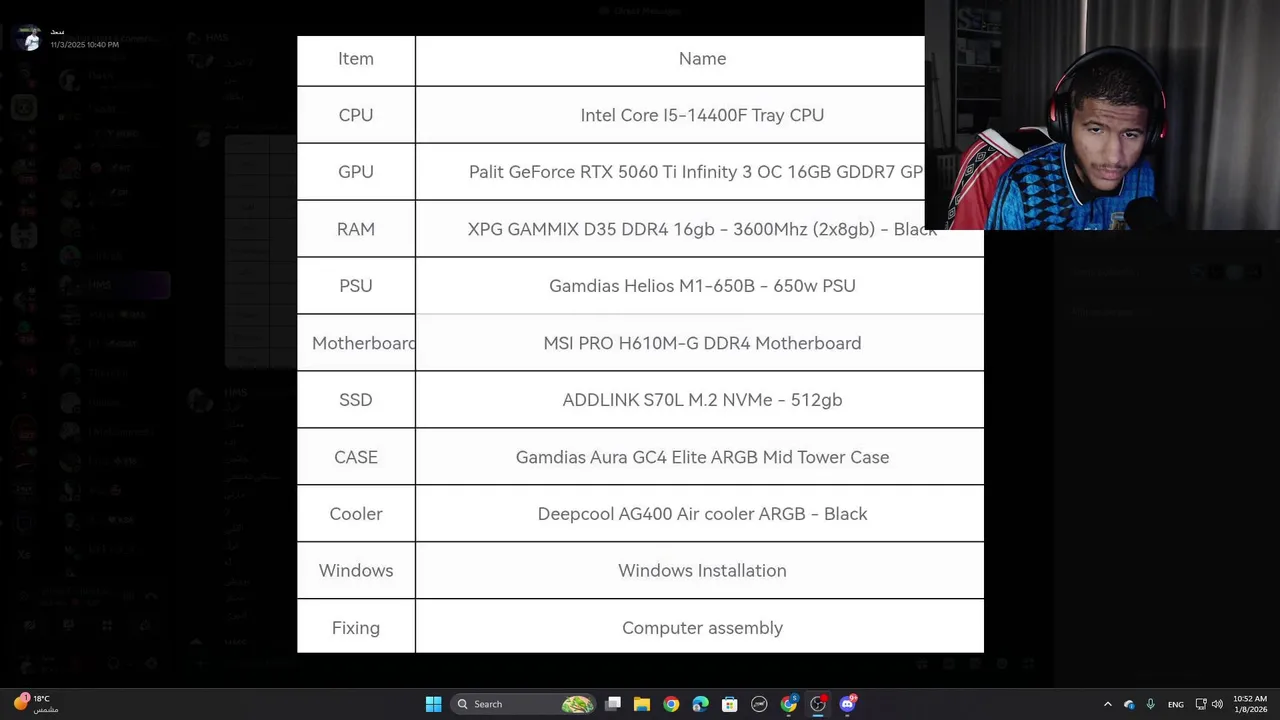Click the 'Motherboard' label cell
The width and height of the screenshot is (1280, 720).
(356, 343)
